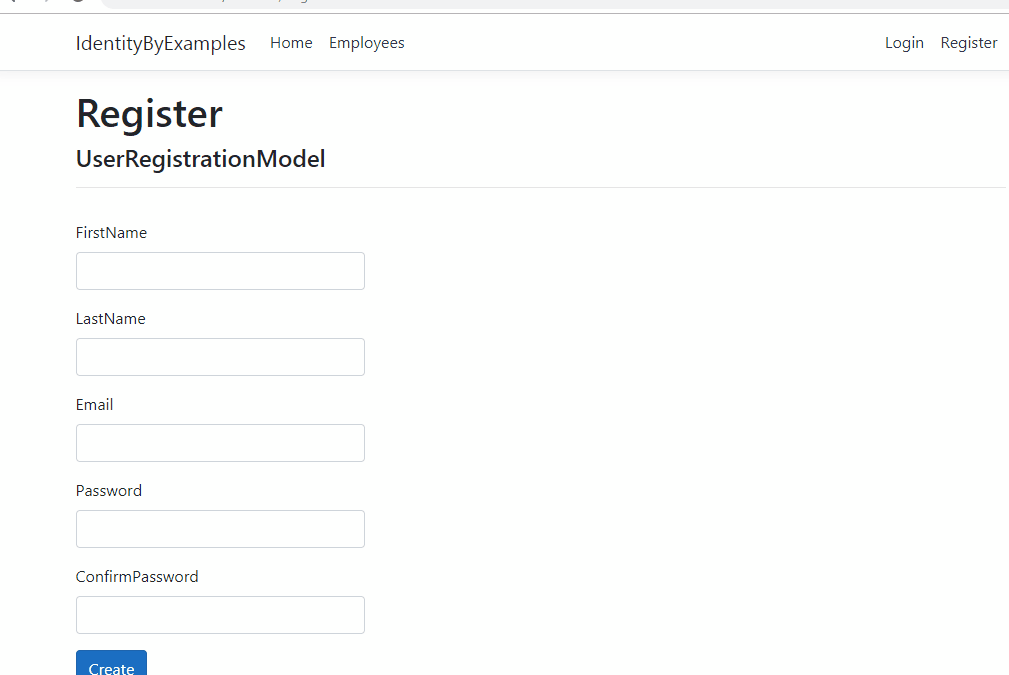Click the ConfirmPassword input box
Viewport: 1009px width, 675px height.
[x=220, y=615]
